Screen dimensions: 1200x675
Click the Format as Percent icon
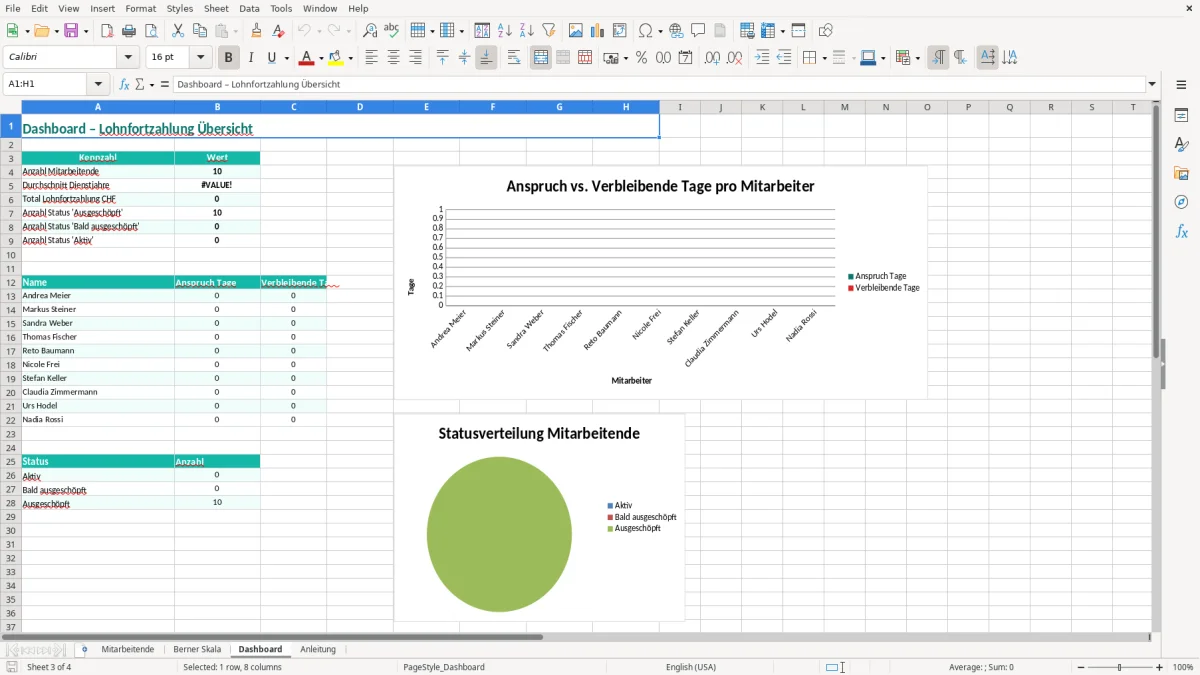point(641,58)
